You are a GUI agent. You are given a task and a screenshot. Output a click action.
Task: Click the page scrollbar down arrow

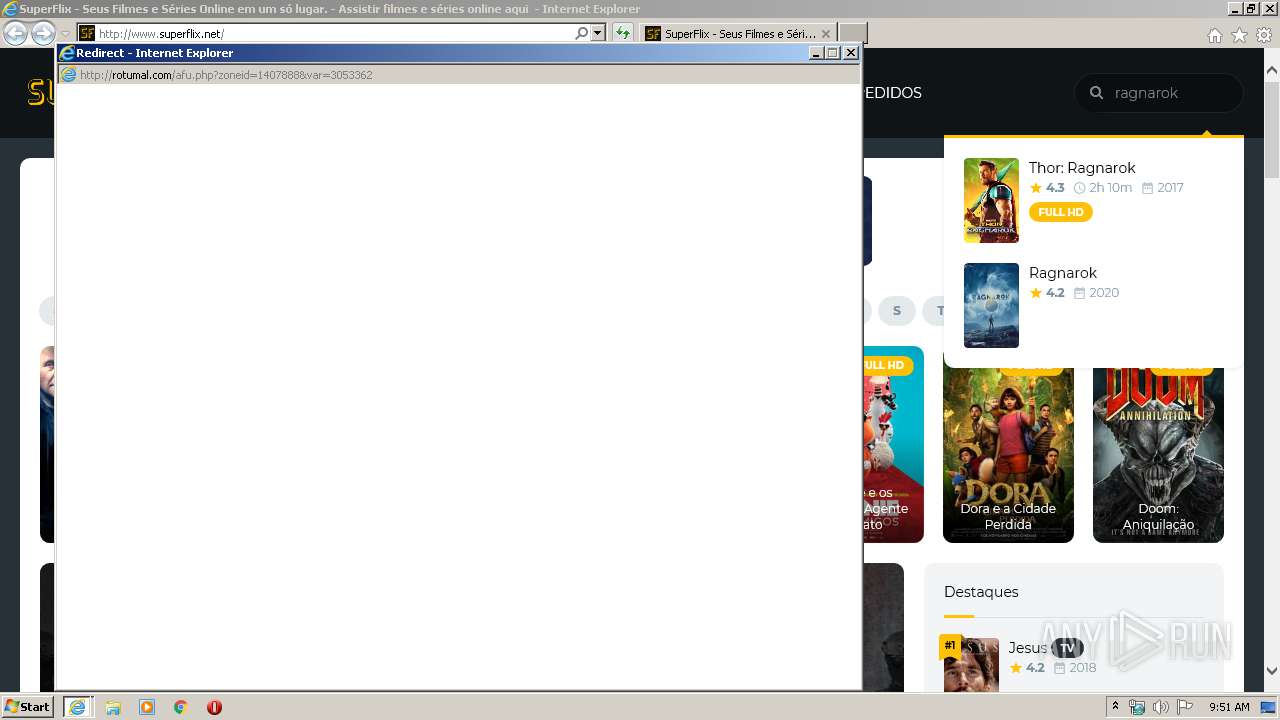point(1272,671)
